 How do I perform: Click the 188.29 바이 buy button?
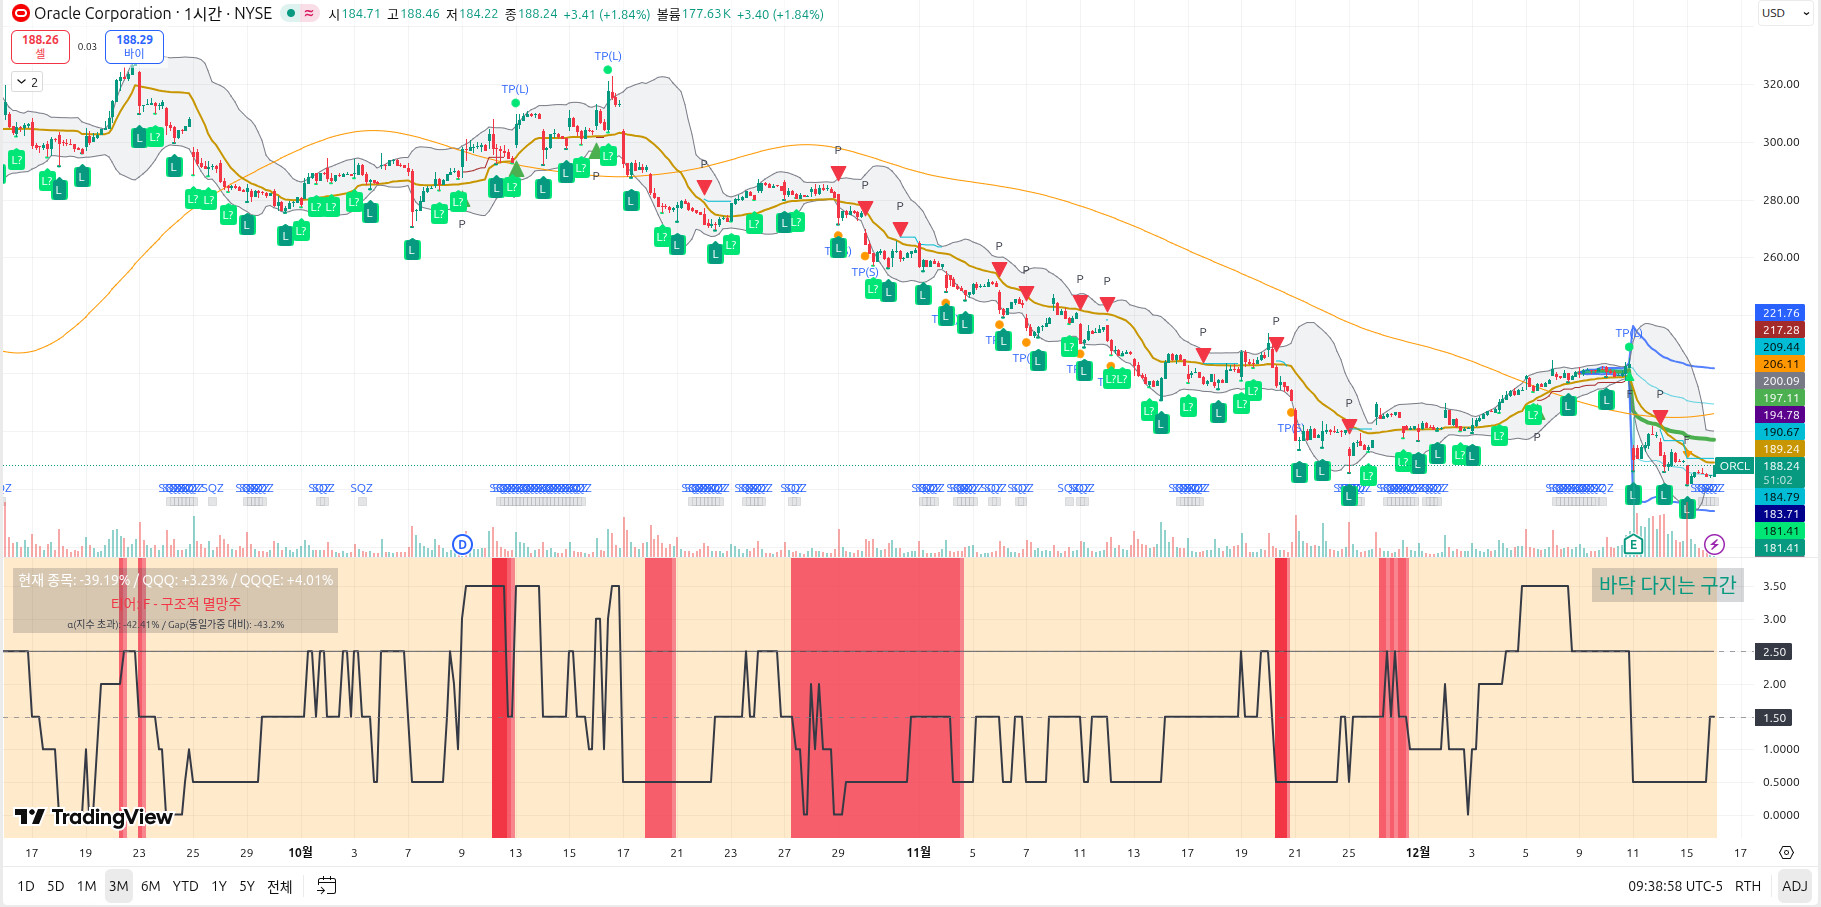pyautogui.click(x=134, y=46)
